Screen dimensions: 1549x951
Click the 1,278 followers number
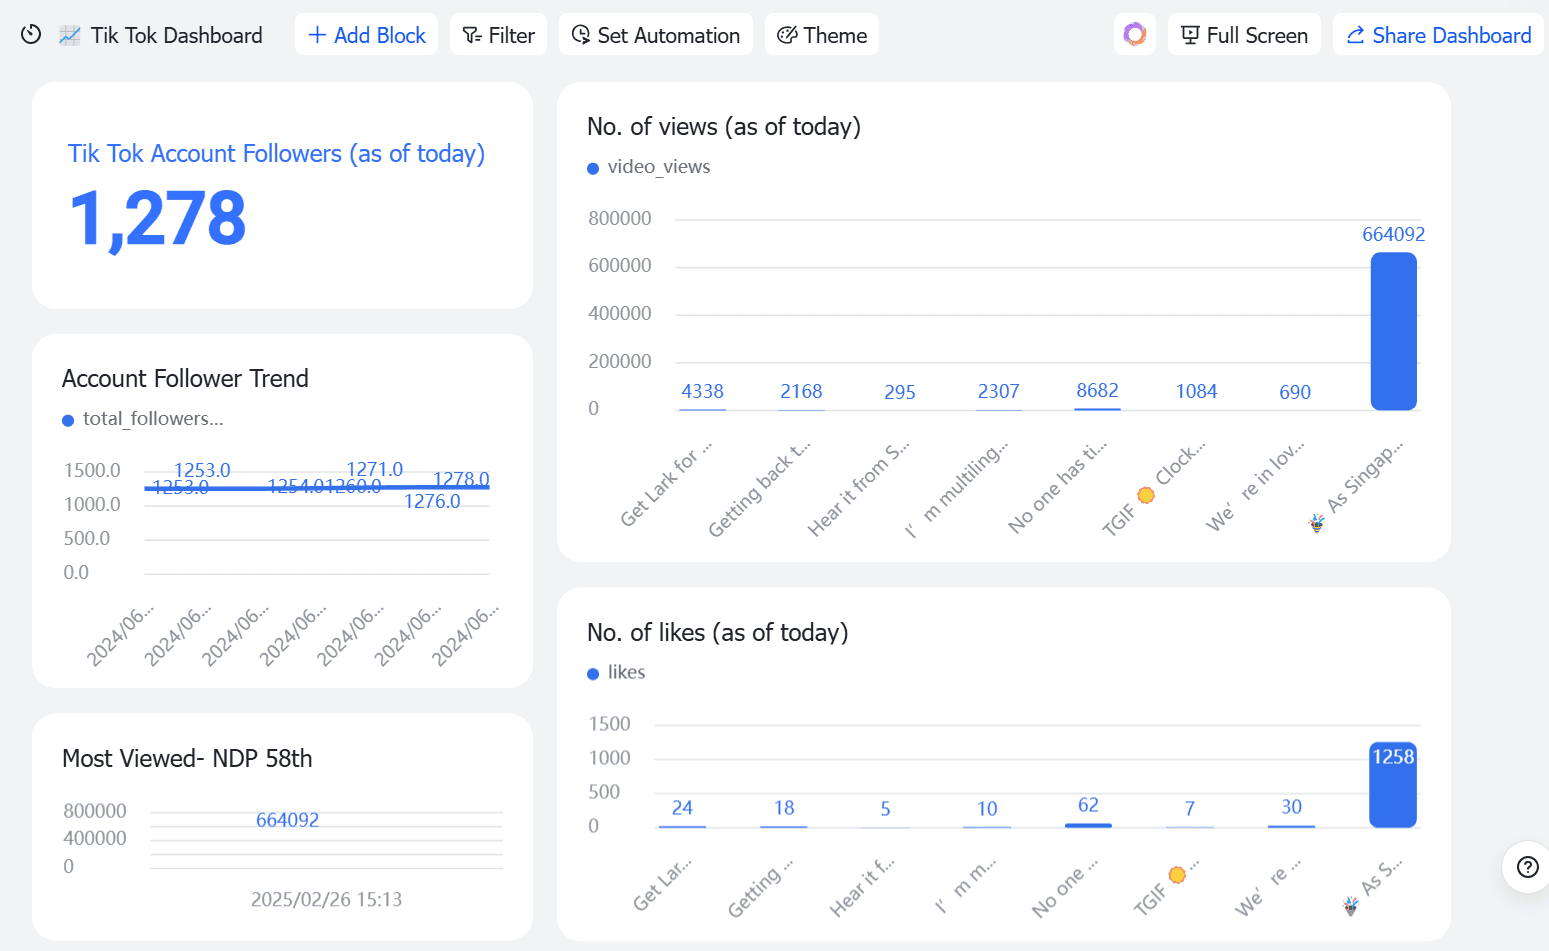[158, 219]
